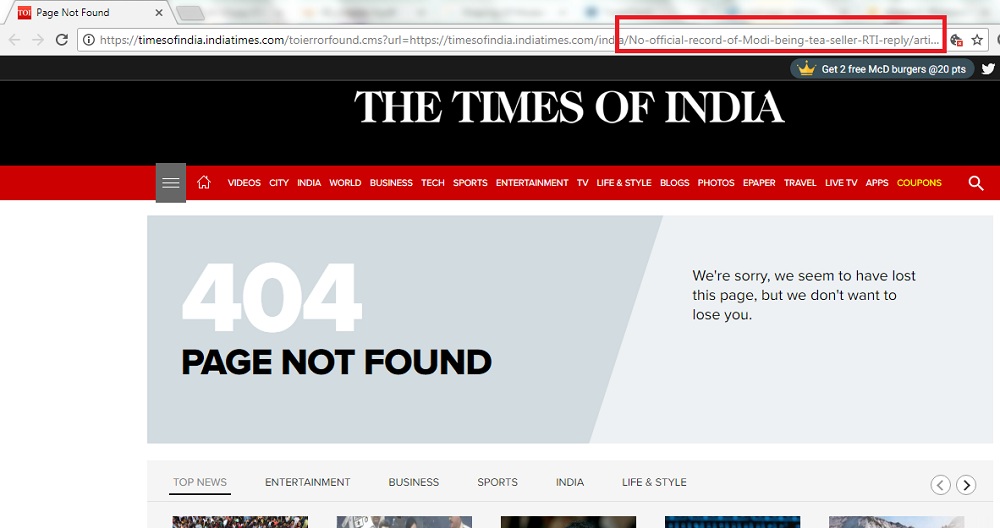Viewport: 1000px width, 528px height.
Task: Open the World section
Action: click(x=345, y=182)
